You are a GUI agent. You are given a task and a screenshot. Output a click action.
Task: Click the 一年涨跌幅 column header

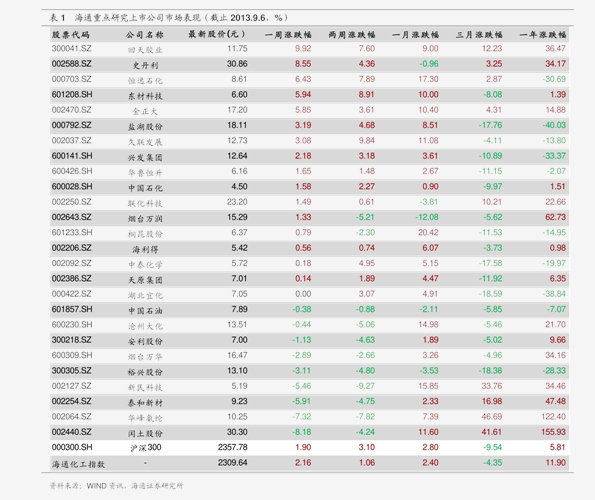click(x=543, y=35)
